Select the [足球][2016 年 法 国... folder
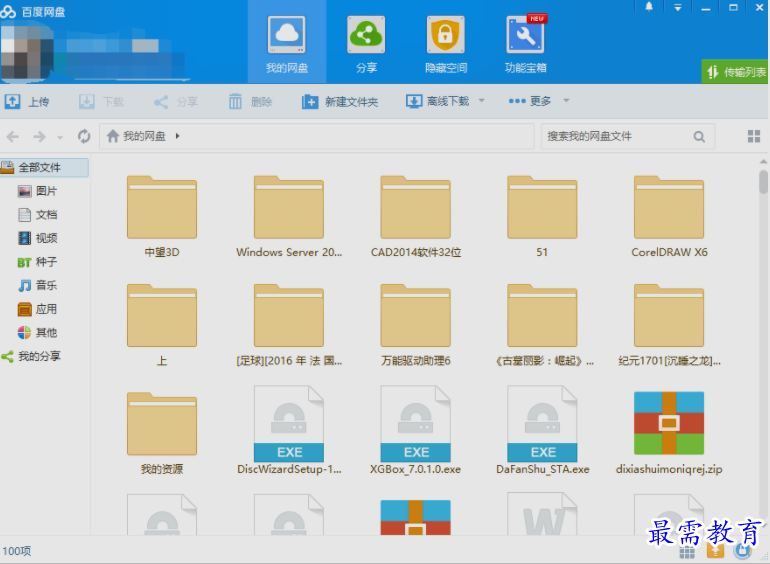Viewport: 770px width, 564px height. click(289, 325)
